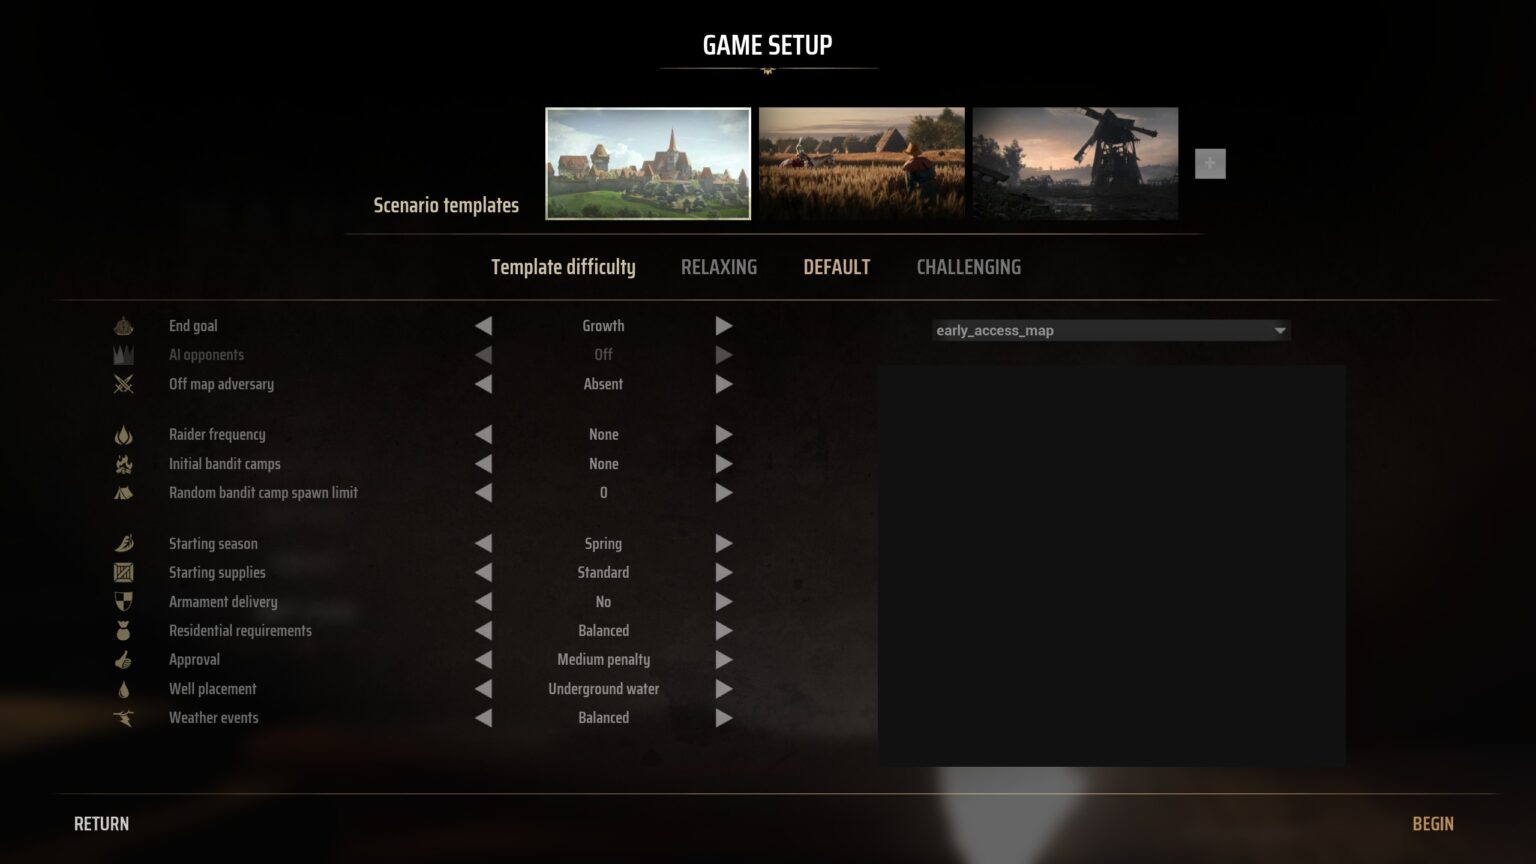This screenshot has width=1536, height=864.
Task: Click the Off map adversary crossed-swords icon
Action: tap(123, 384)
